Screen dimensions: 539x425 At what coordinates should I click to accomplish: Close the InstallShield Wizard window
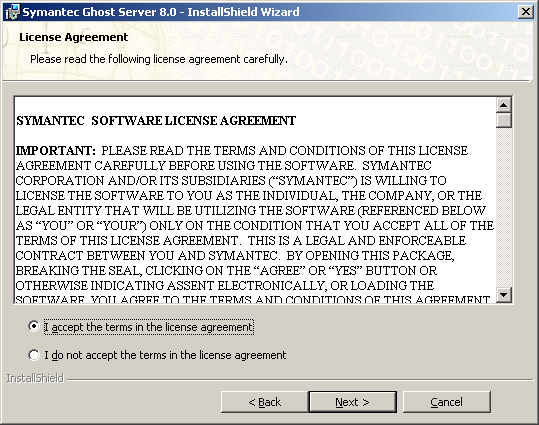[525, 12]
